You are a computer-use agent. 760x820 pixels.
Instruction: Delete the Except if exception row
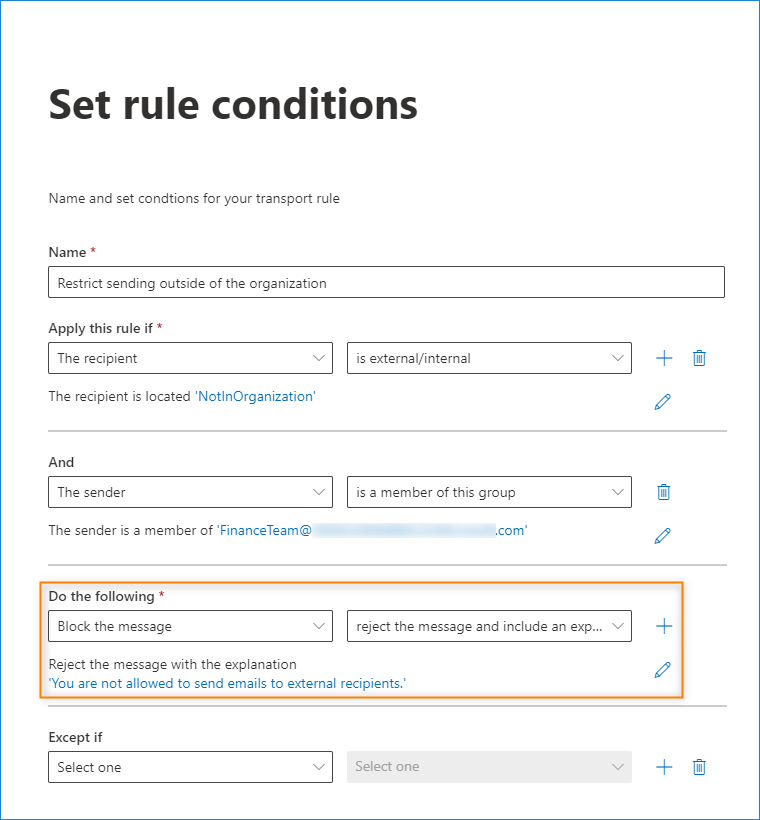[699, 767]
